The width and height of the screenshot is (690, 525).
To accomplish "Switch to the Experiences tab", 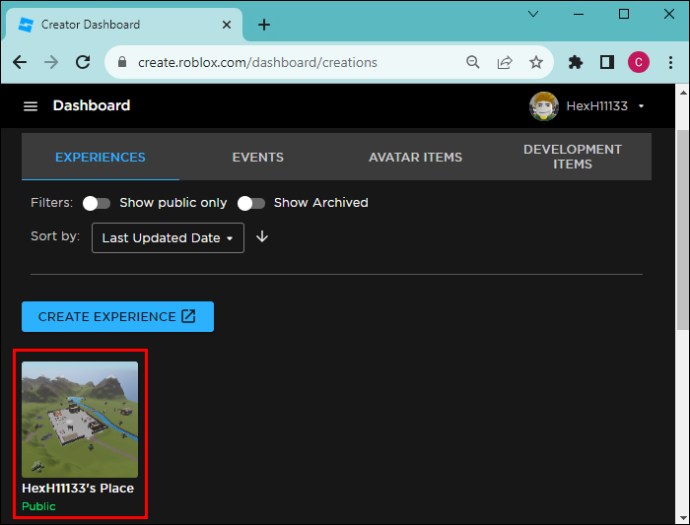I will [x=100, y=157].
